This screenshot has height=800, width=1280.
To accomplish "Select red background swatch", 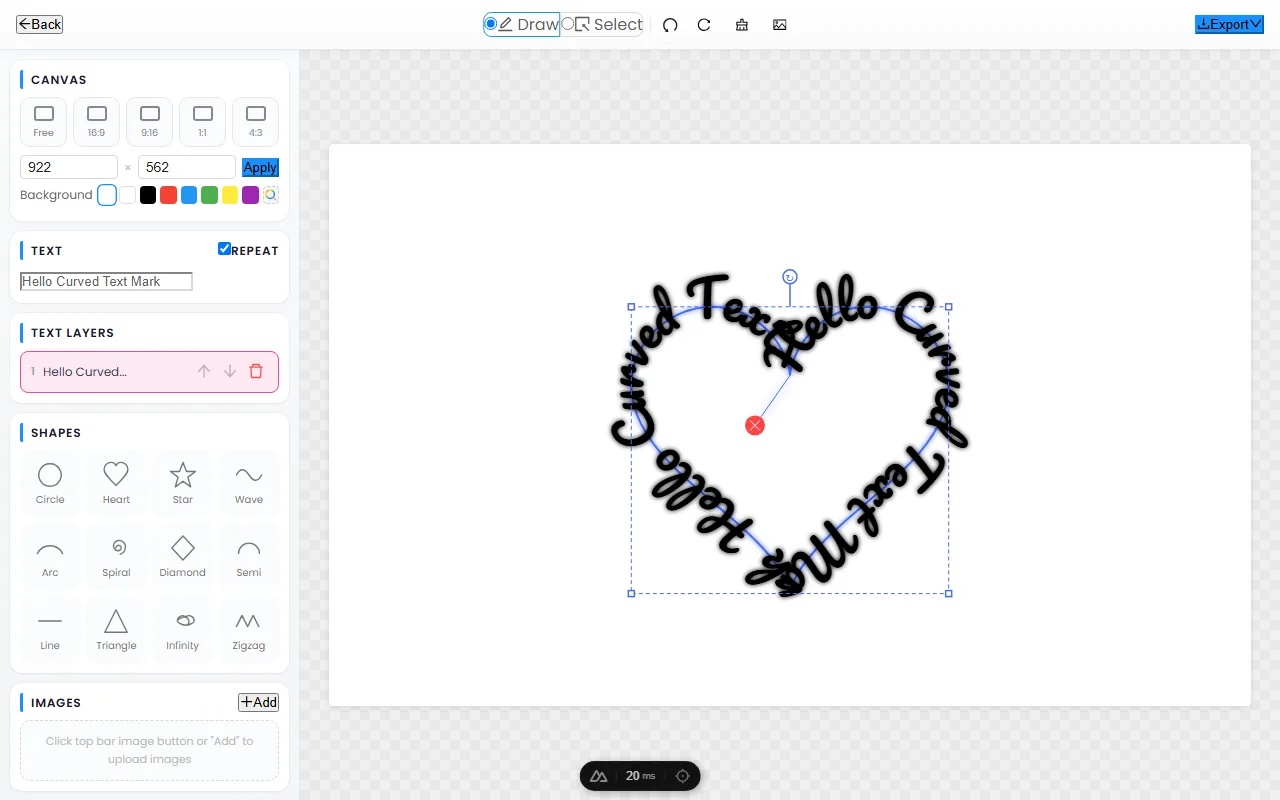I will tap(169, 195).
